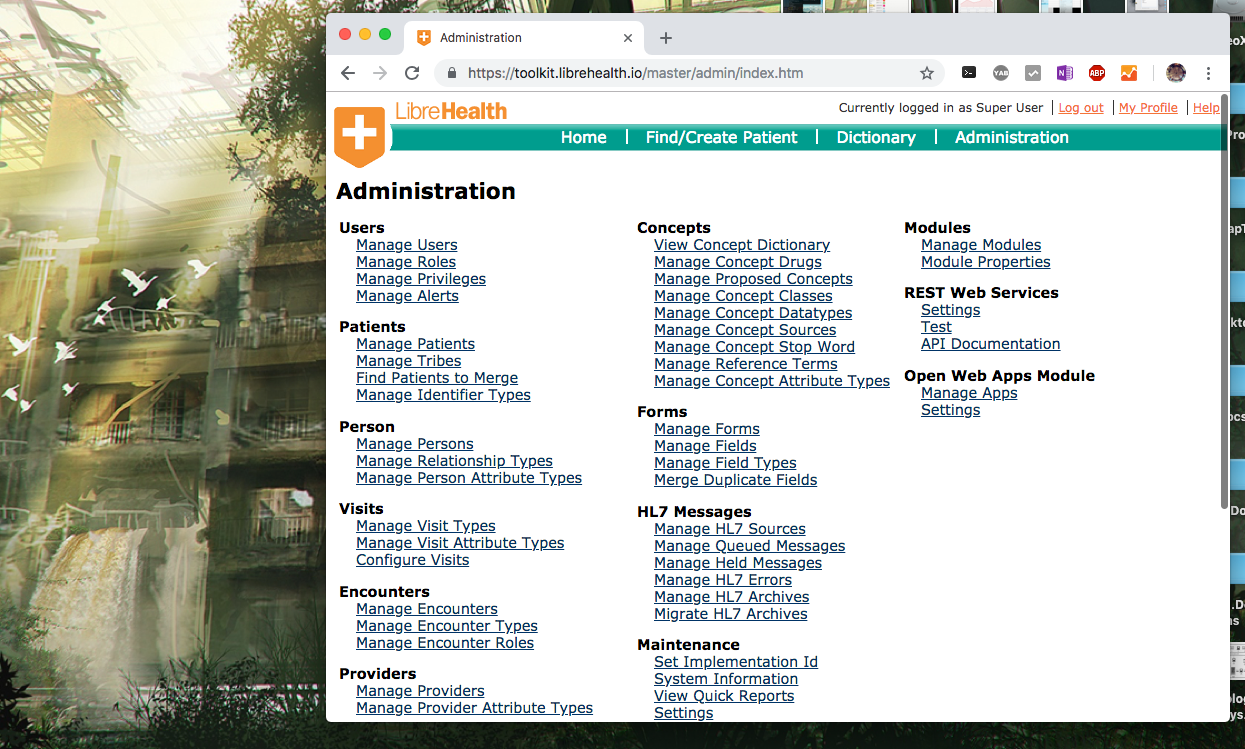
Task: Click the Log out link
Action: pyautogui.click(x=1080, y=108)
